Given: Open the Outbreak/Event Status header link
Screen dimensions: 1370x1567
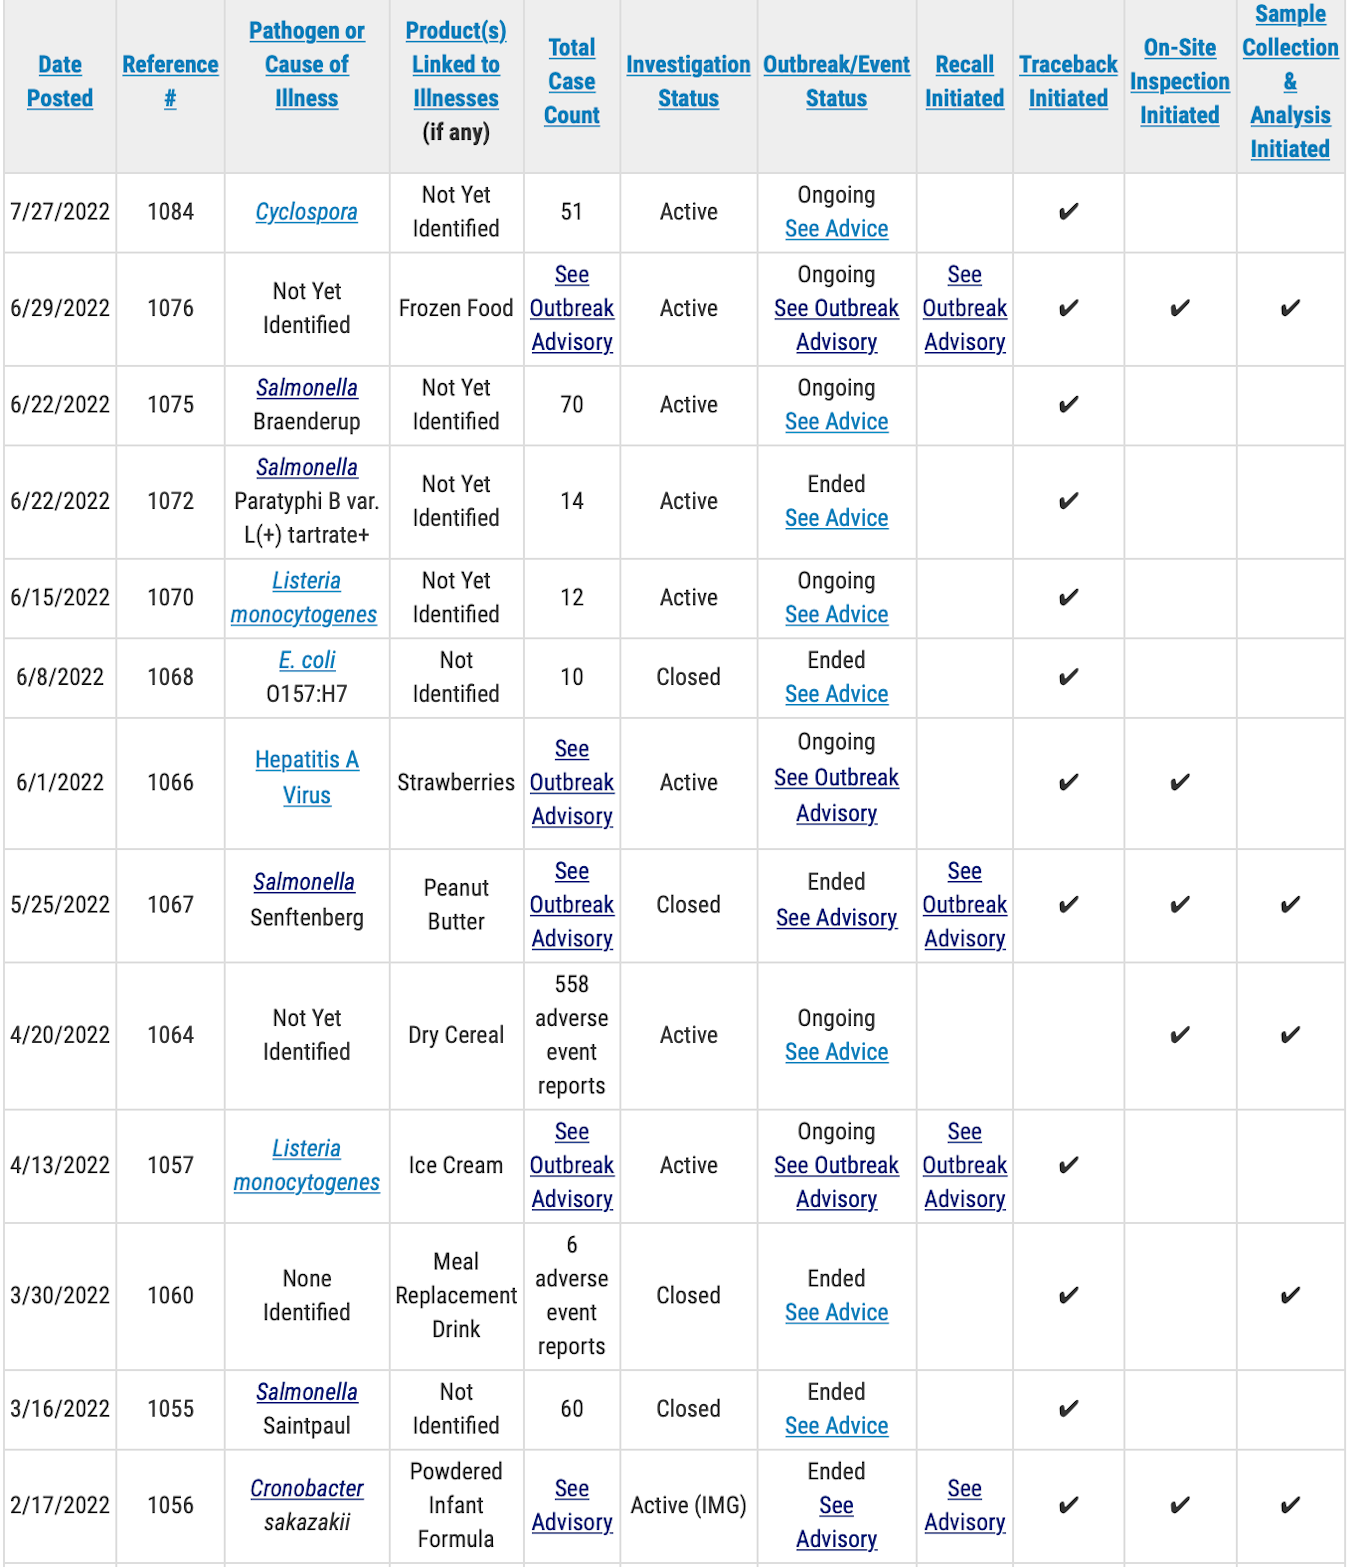Looking at the screenshot, I should coord(836,81).
